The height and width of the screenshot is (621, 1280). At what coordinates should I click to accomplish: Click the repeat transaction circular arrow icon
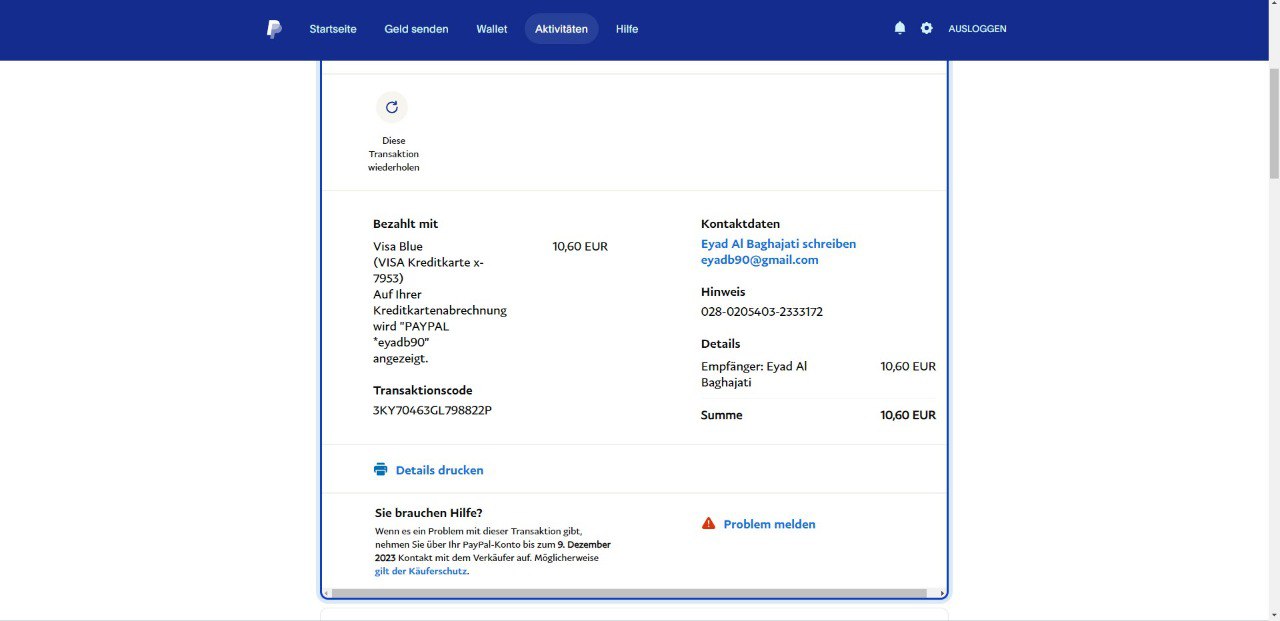click(391, 107)
